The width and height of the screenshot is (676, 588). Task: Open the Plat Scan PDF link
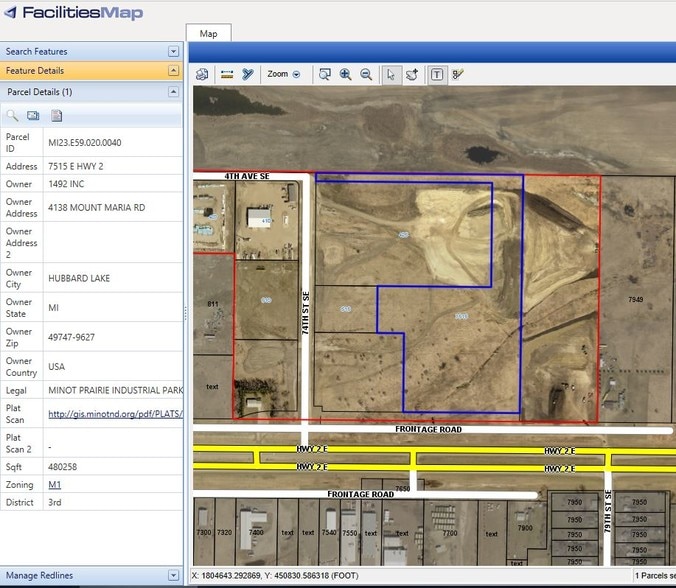click(114, 414)
